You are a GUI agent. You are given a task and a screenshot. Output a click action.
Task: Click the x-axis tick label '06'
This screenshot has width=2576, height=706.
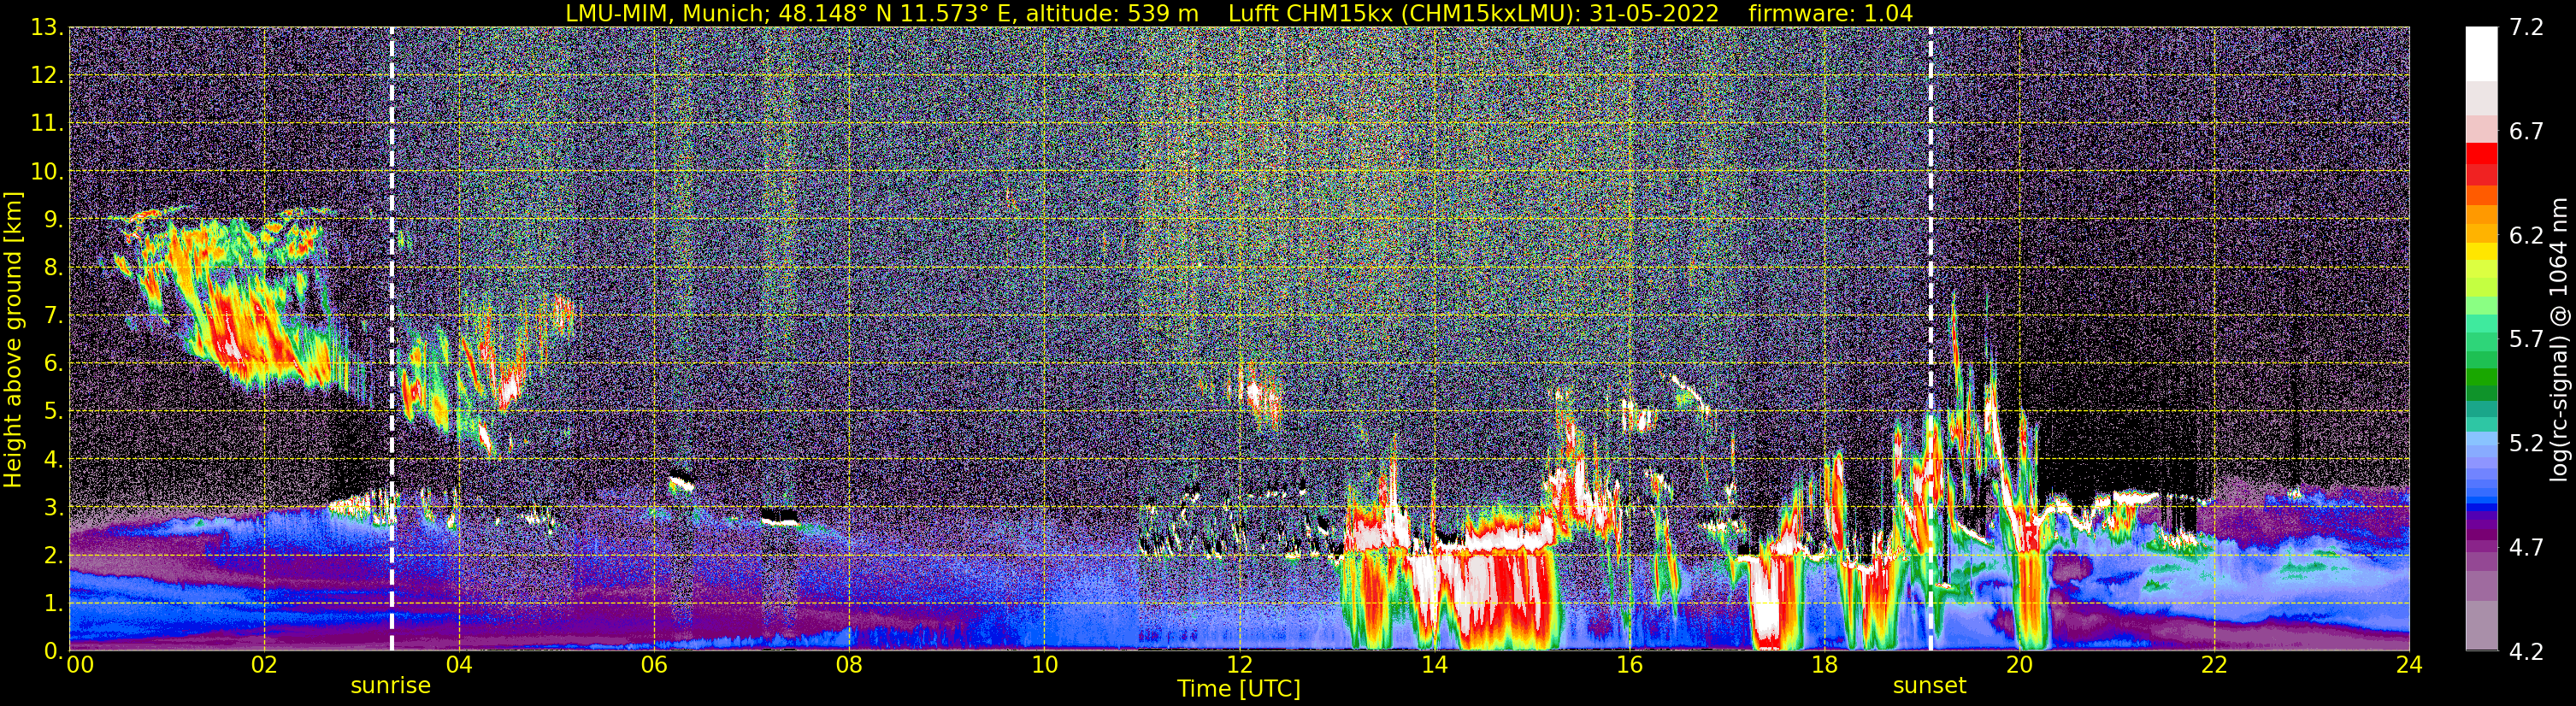click(x=653, y=666)
